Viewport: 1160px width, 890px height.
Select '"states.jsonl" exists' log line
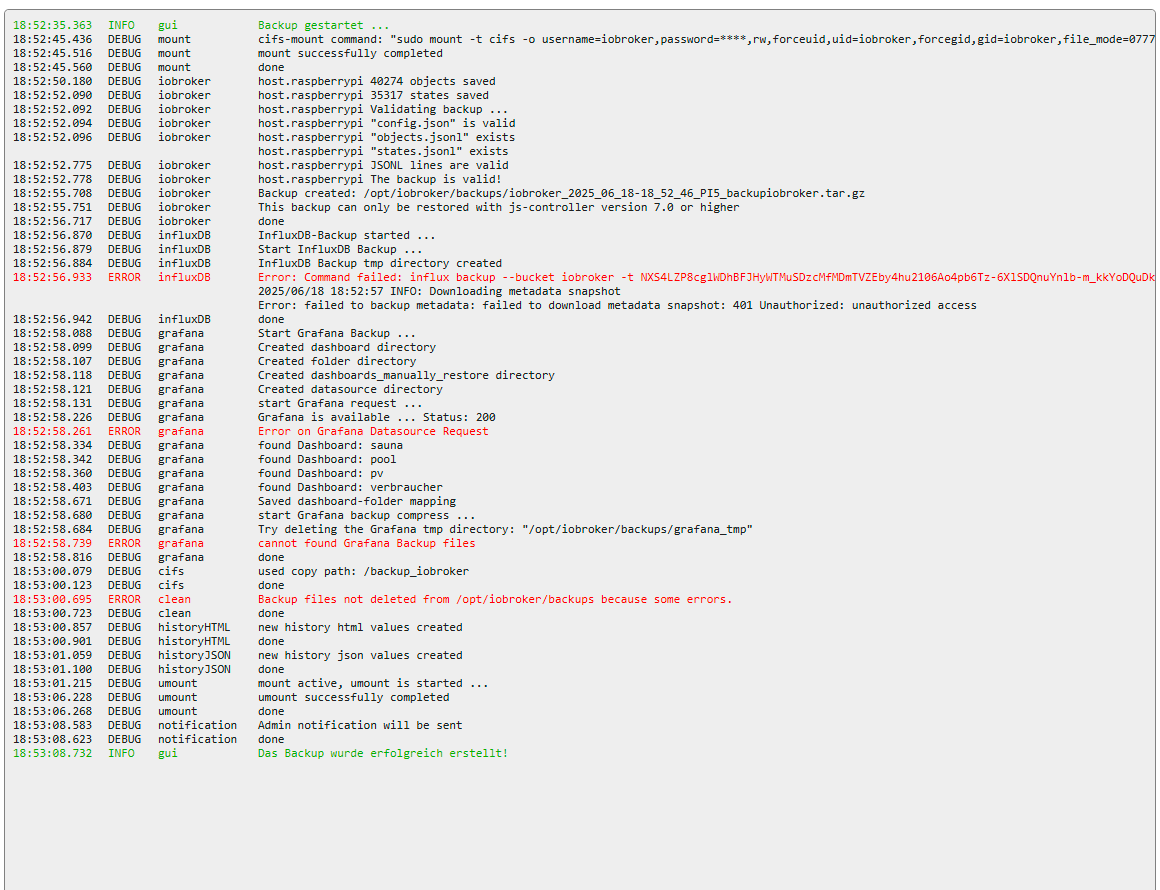point(383,152)
